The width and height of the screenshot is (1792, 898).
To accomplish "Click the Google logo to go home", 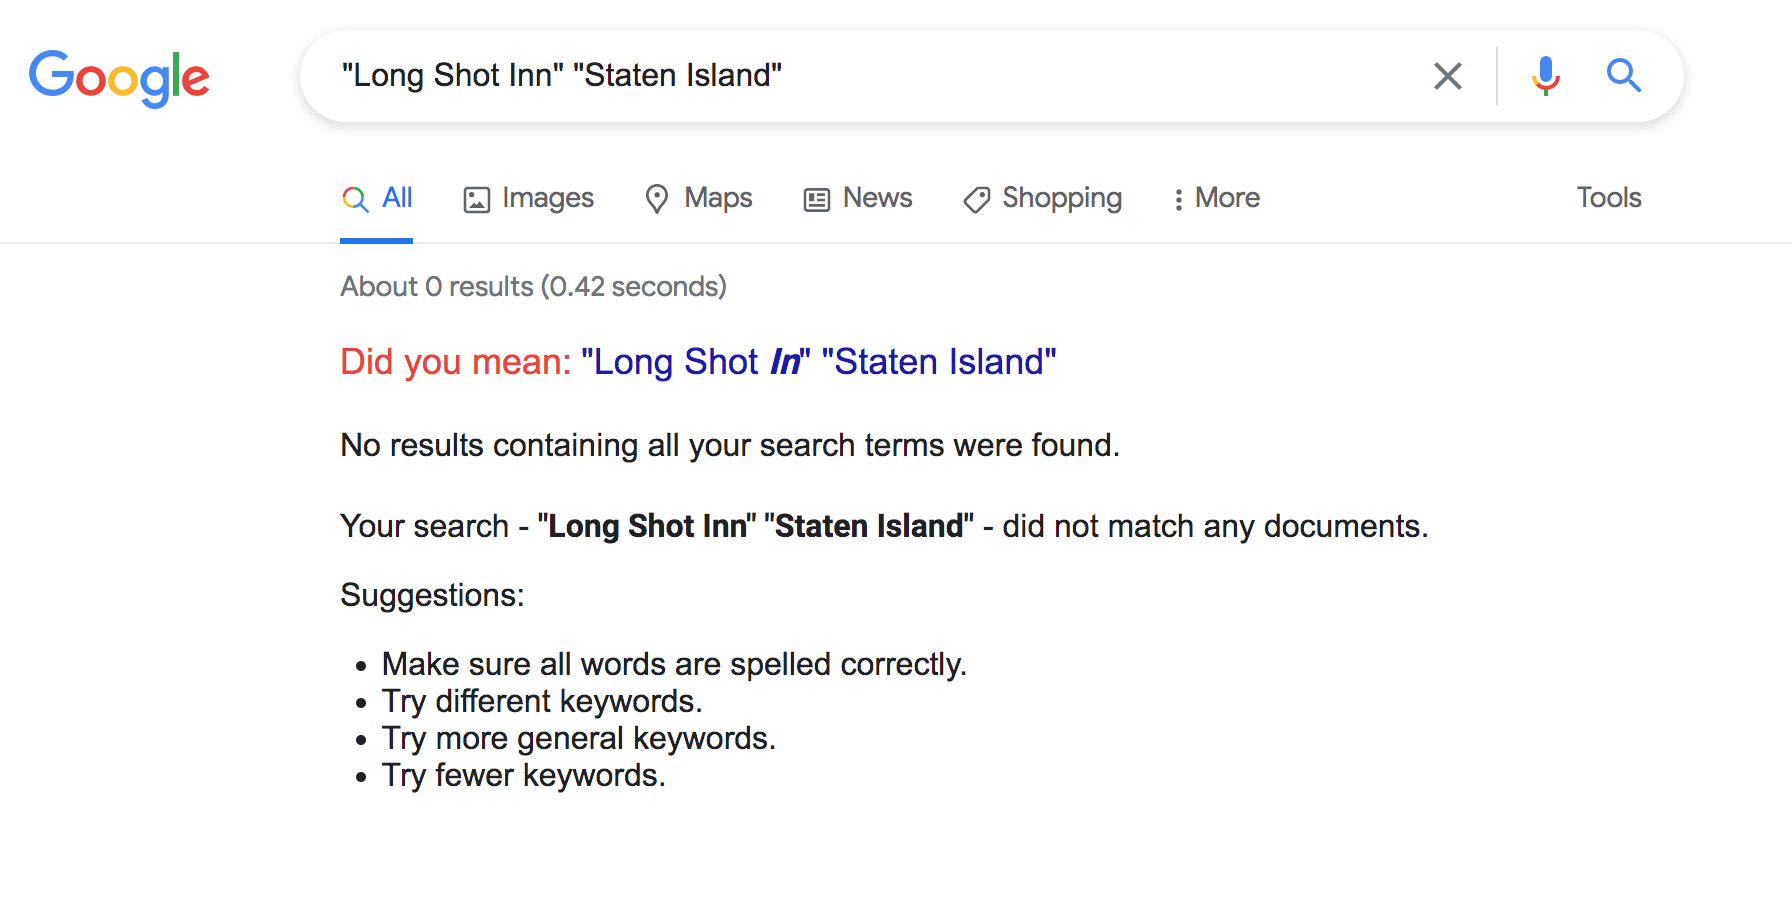I will click(119, 77).
